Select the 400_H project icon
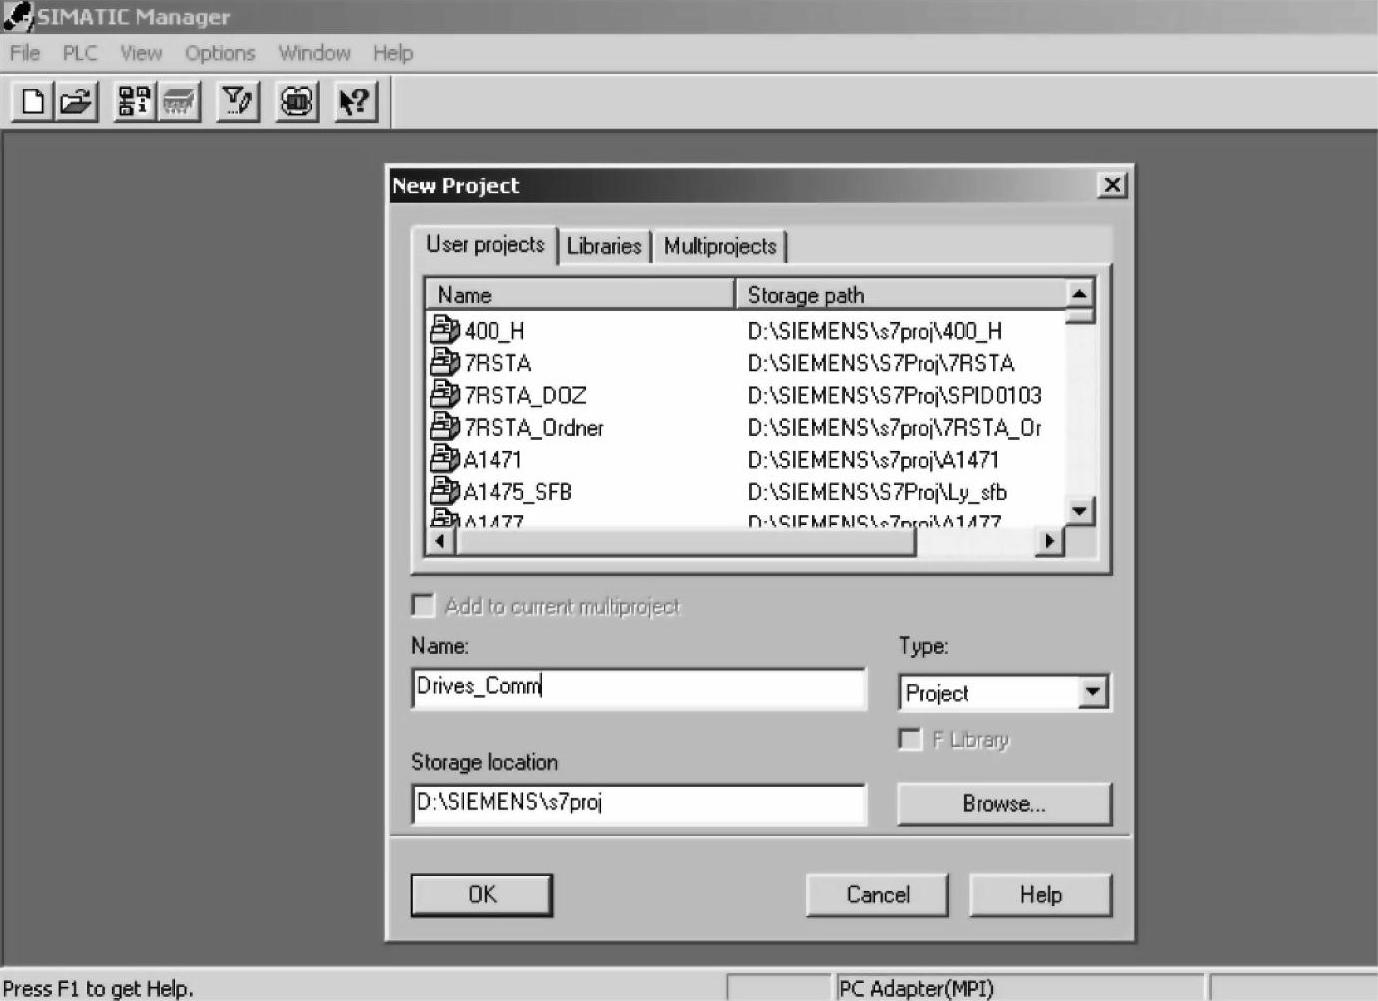Image resolution: width=1378 pixels, height=1001 pixels. pos(444,329)
